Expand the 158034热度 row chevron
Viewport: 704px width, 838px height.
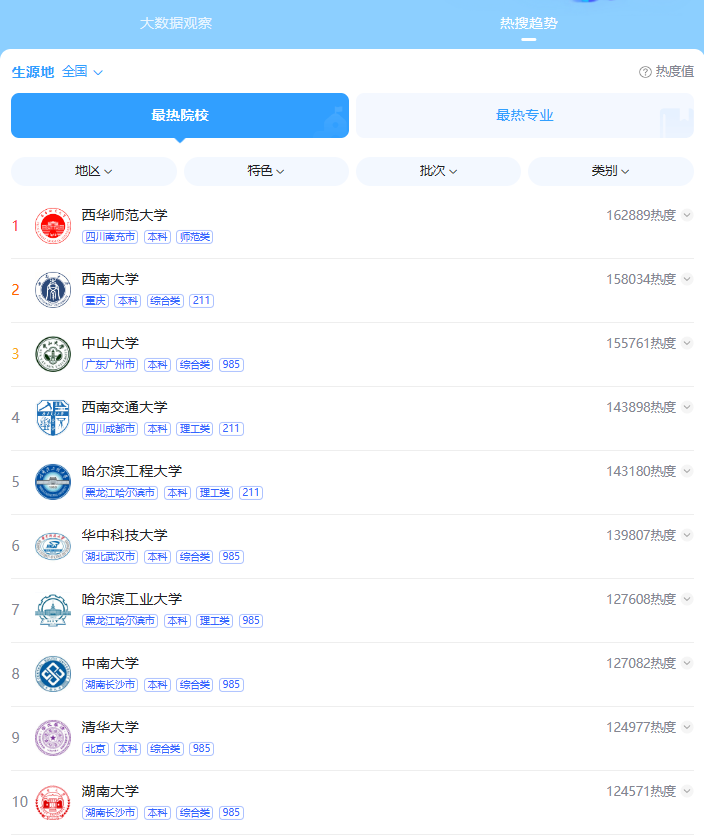click(687, 279)
